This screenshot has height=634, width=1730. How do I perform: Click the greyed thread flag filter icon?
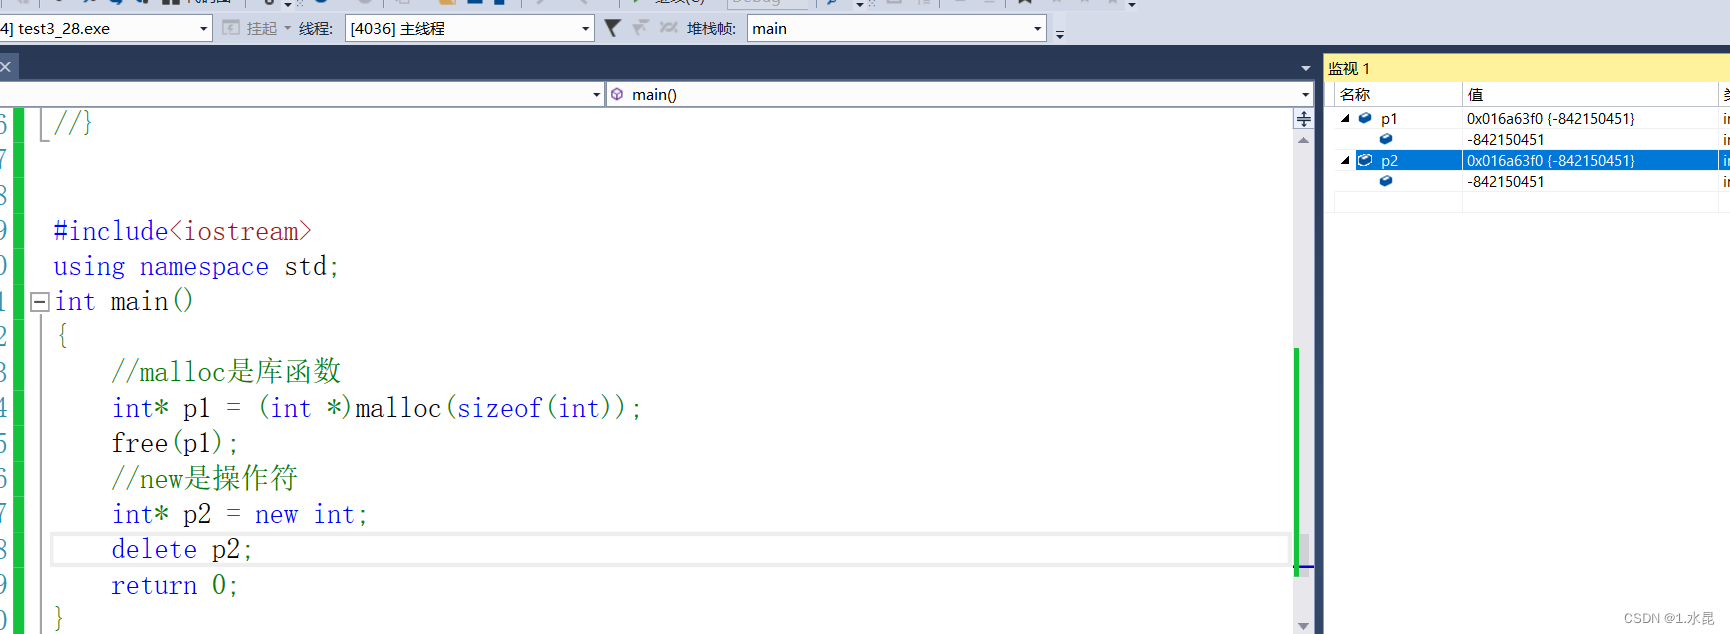click(640, 28)
